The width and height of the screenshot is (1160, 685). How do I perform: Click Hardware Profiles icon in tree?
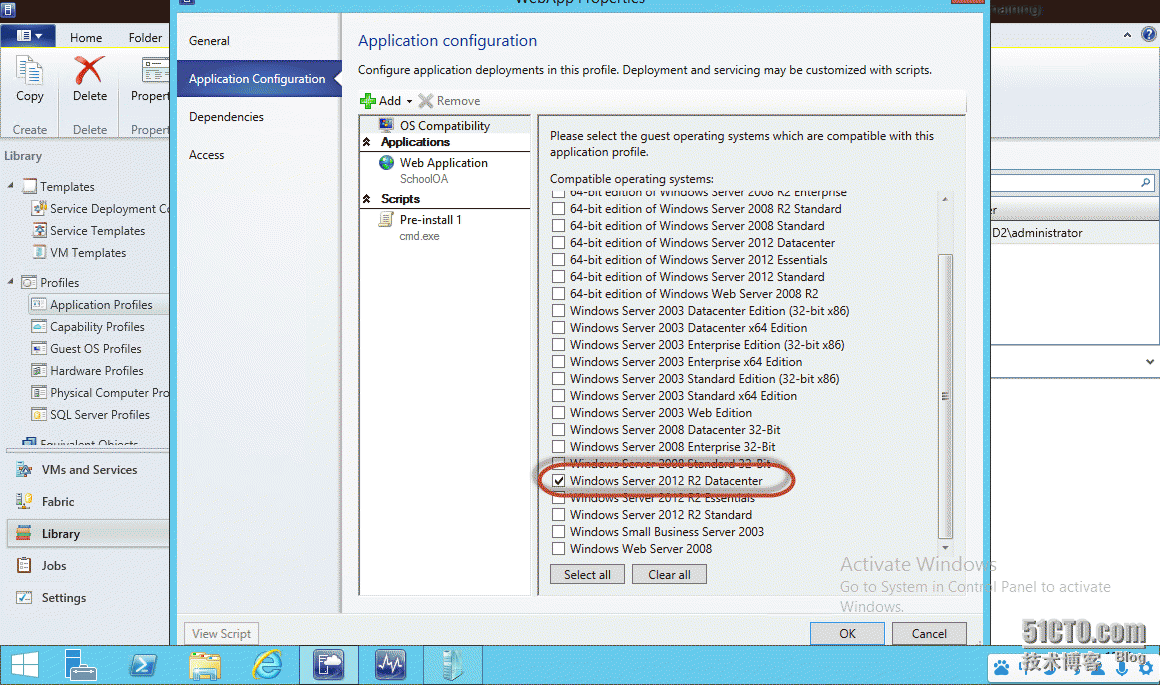pyautogui.click(x=38, y=371)
